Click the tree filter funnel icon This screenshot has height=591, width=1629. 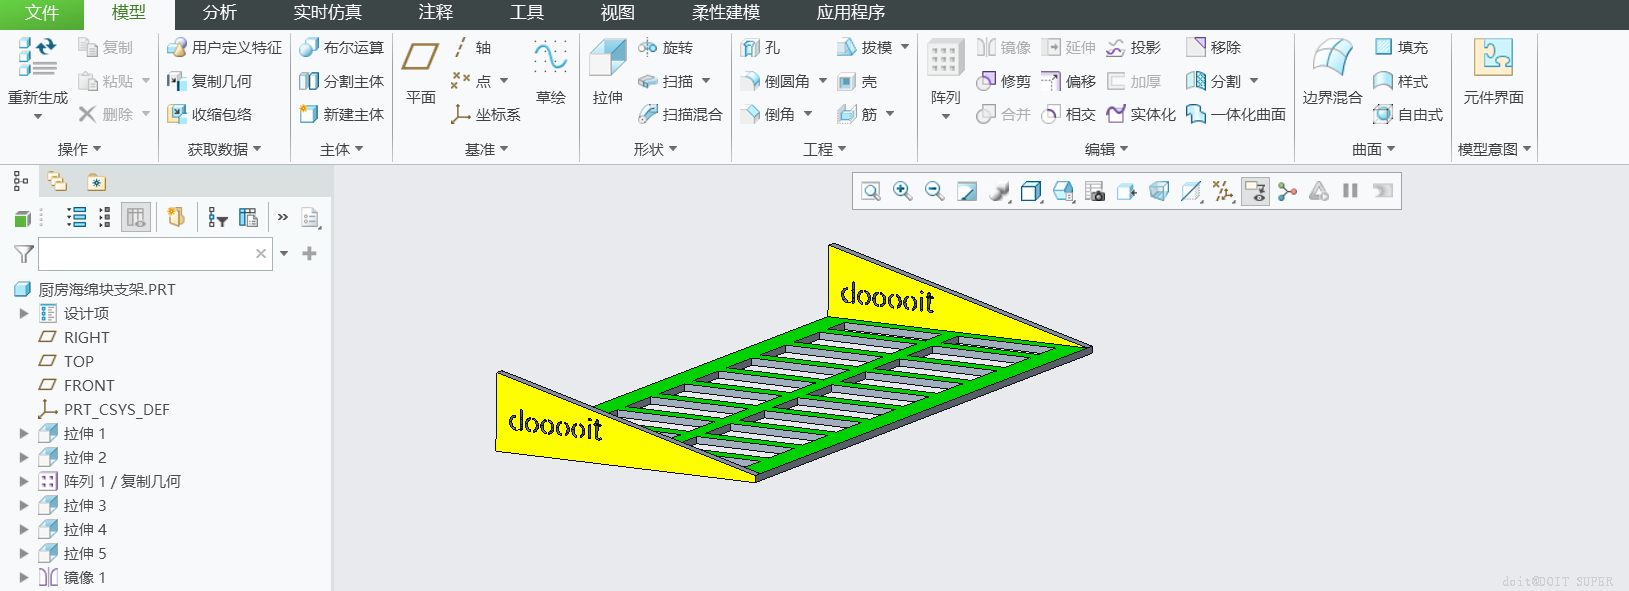tap(24, 254)
